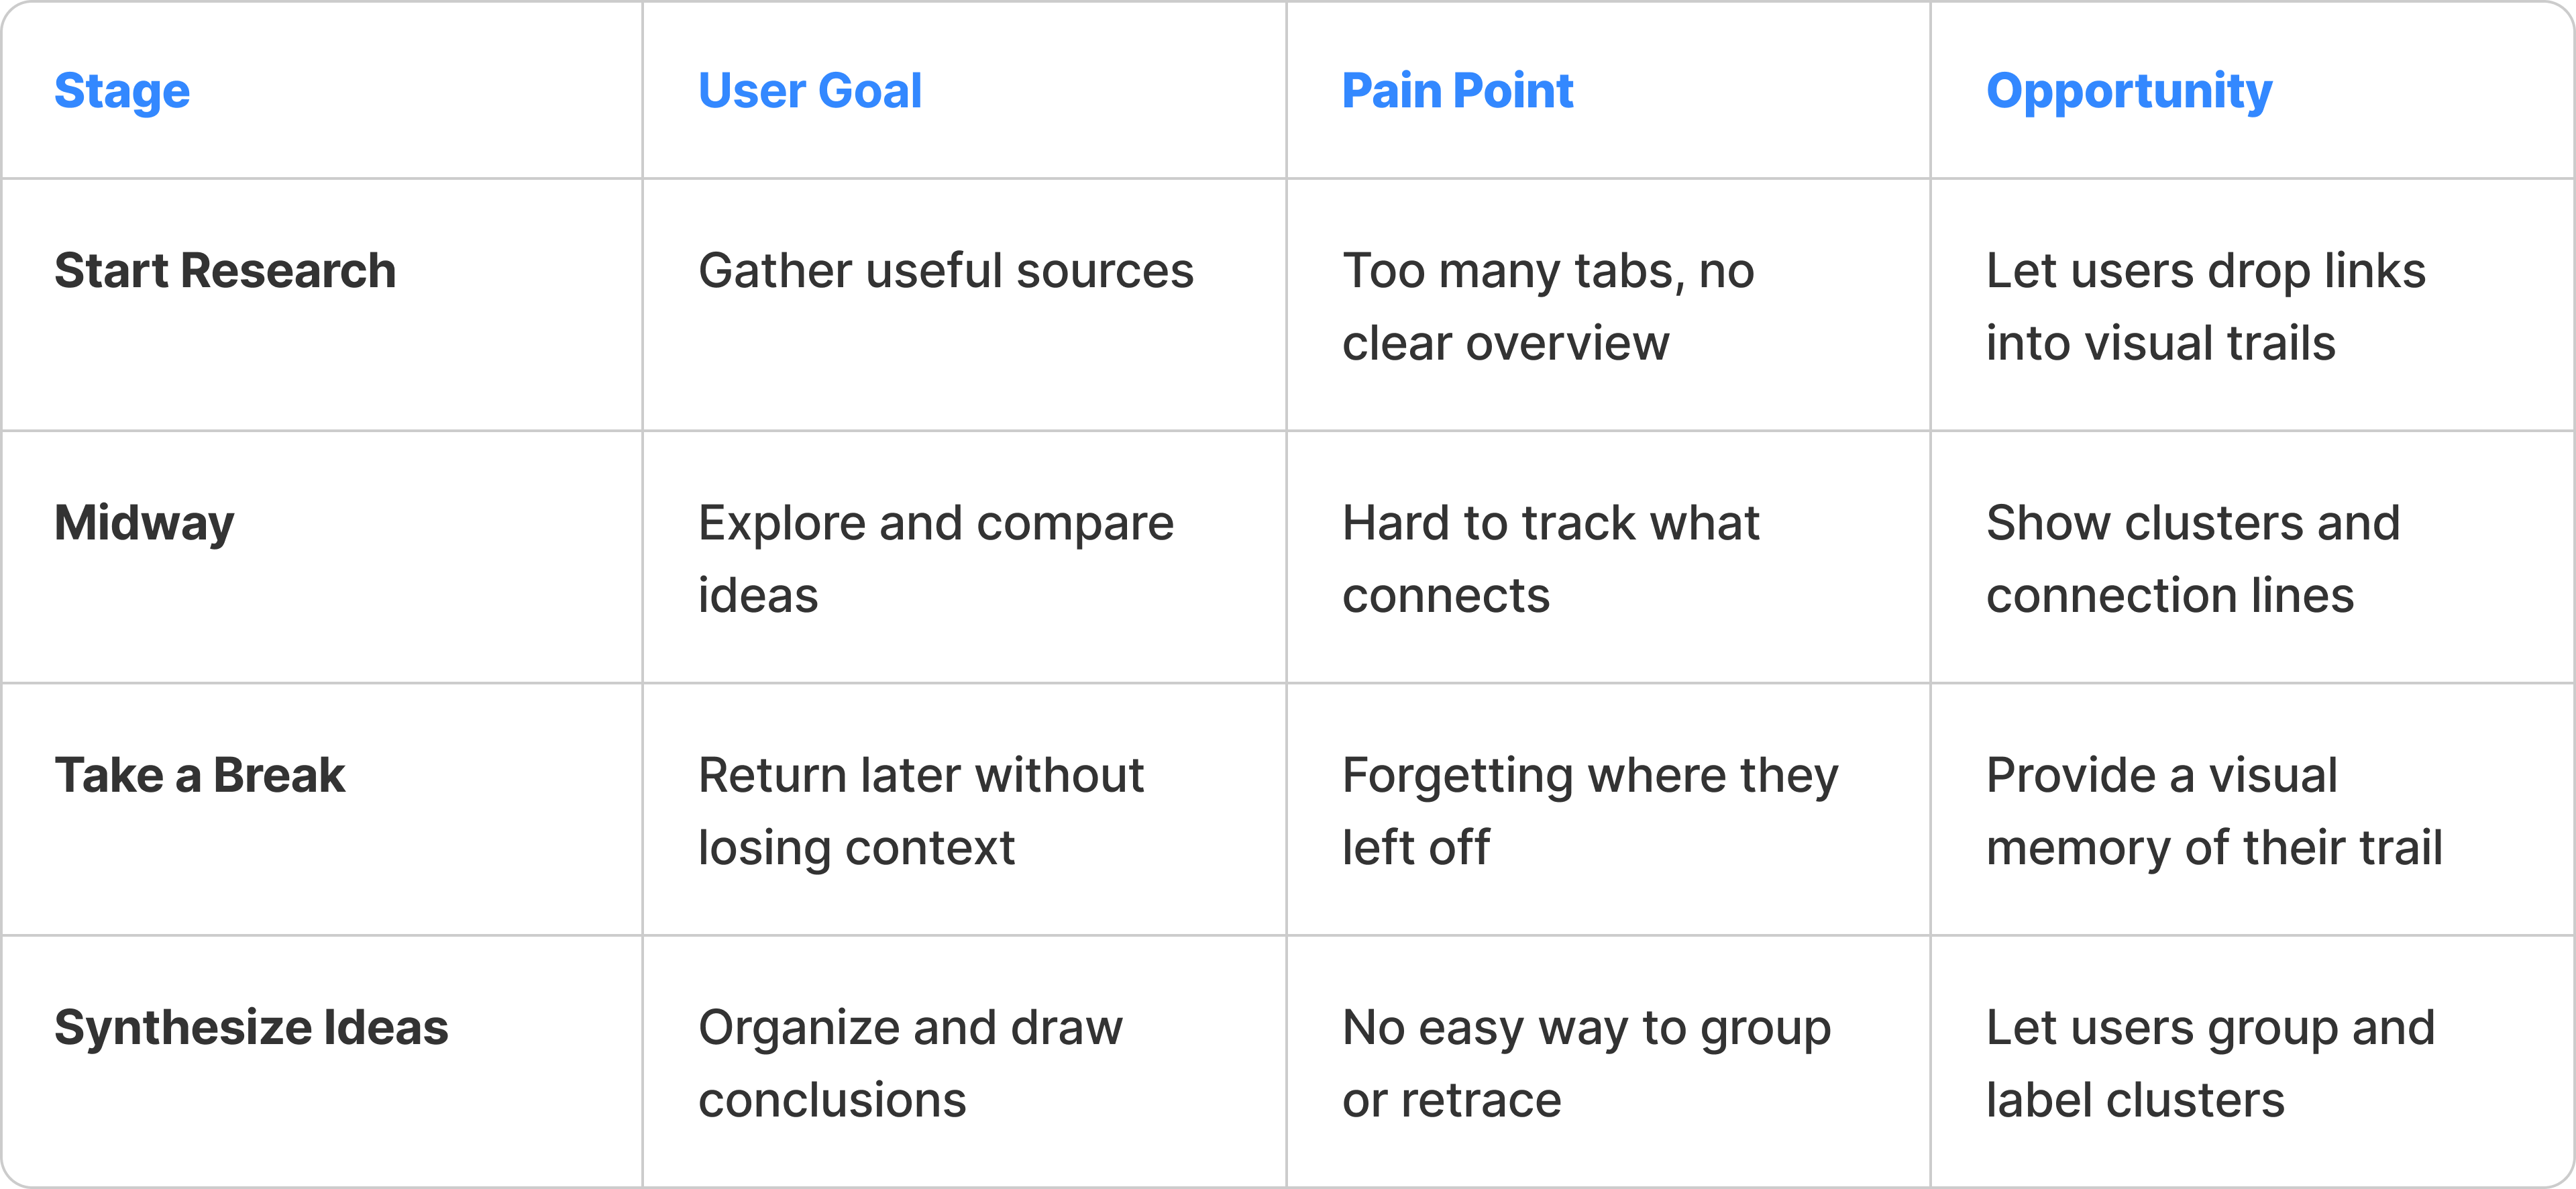Click the Explore and compare ideas cell
2576x1189 pixels.
click(935, 558)
